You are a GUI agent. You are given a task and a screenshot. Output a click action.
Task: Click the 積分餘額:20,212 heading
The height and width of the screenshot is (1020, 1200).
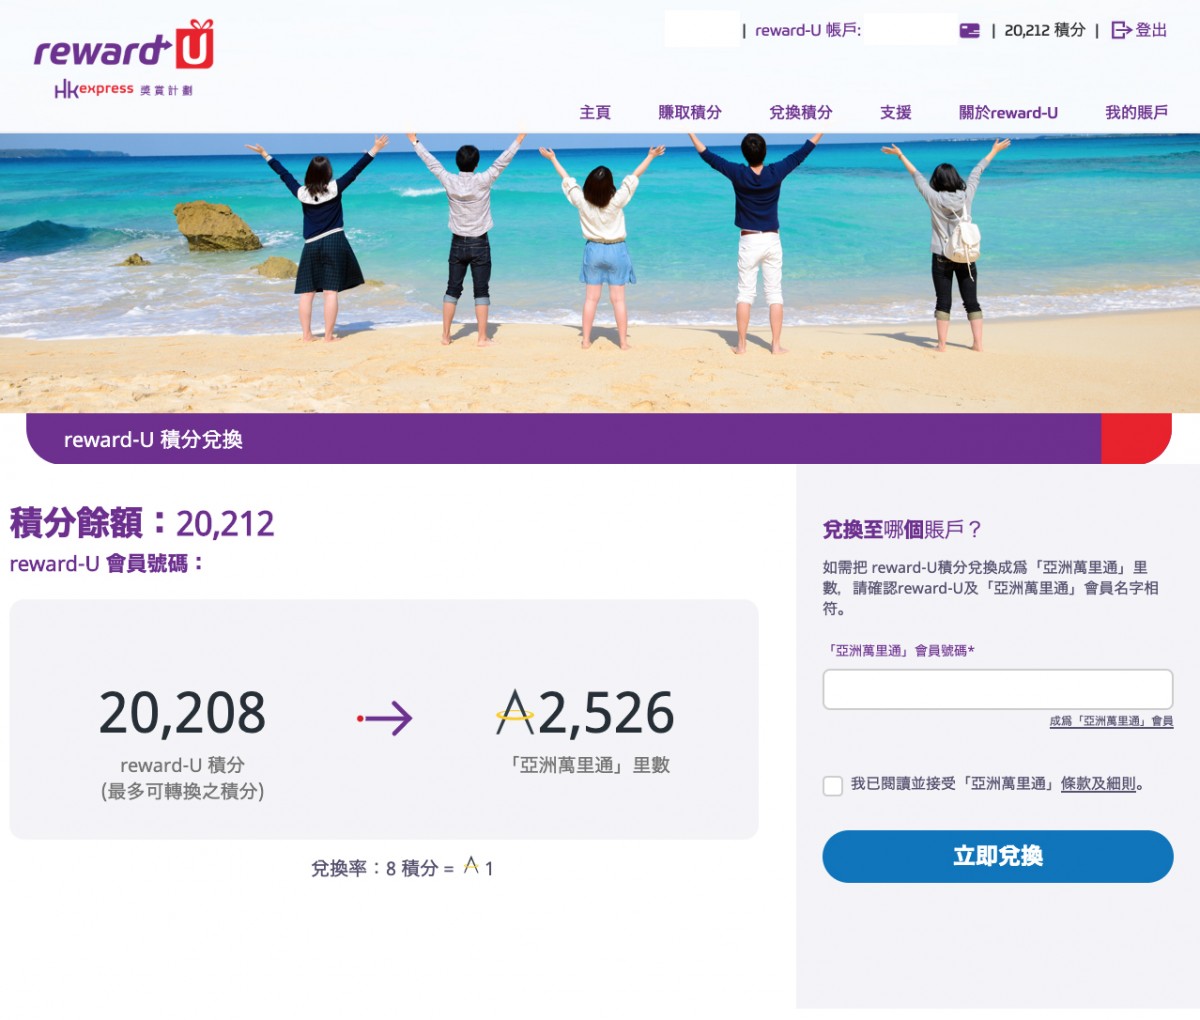142,523
